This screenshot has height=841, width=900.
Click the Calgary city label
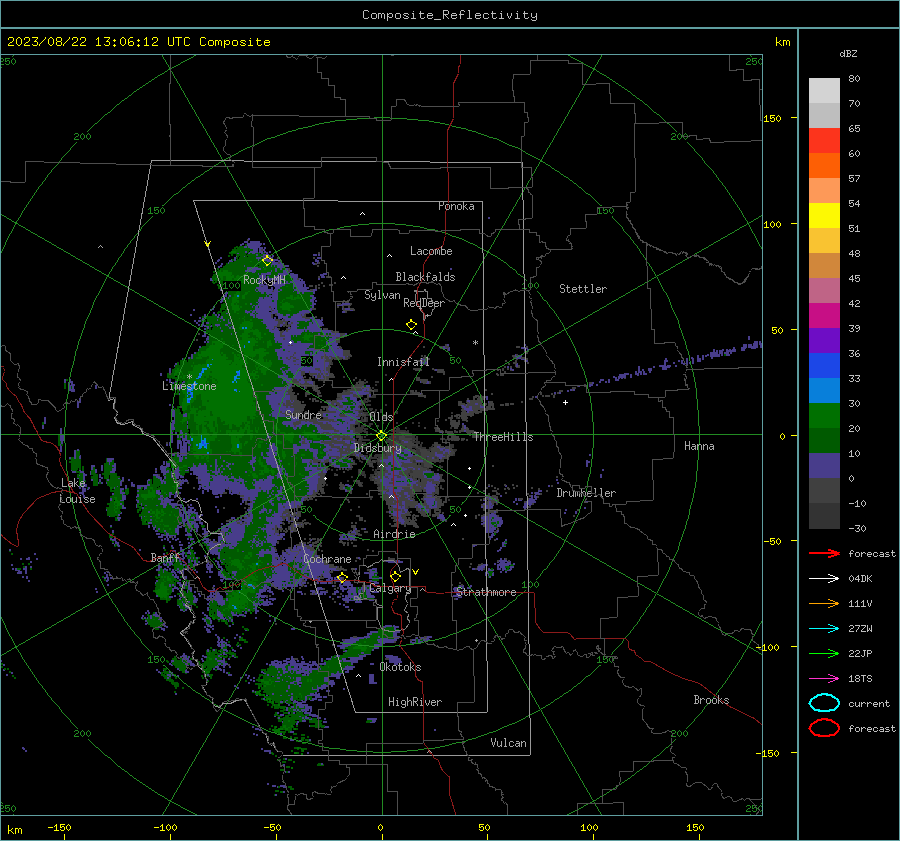(390, 588)
